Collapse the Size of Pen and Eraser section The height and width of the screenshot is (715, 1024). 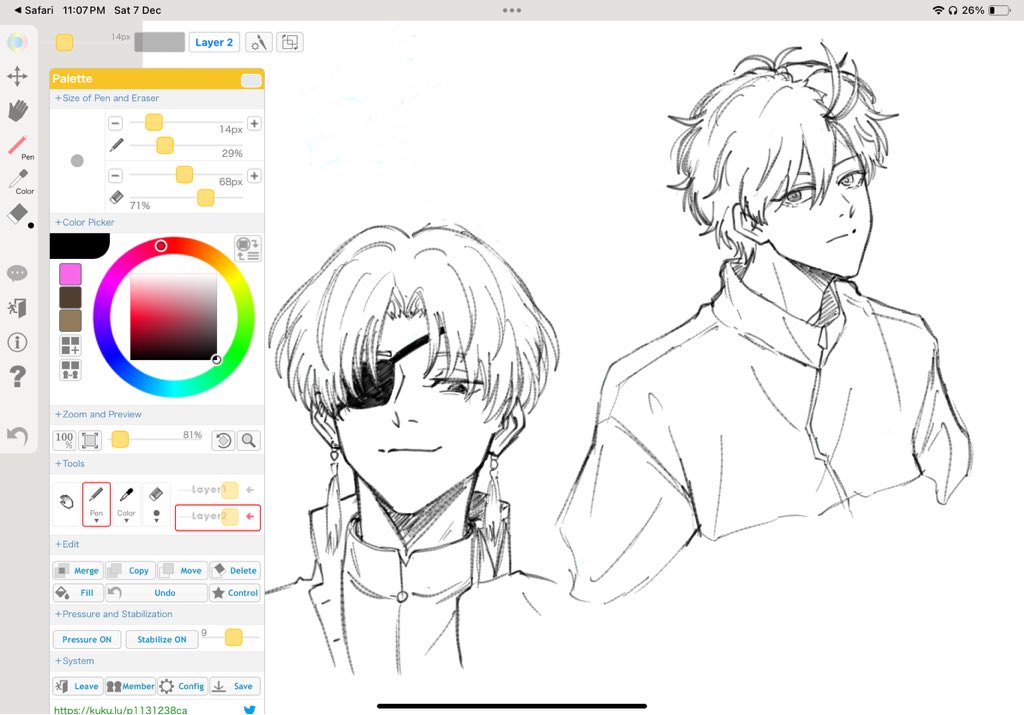(107, 98)
